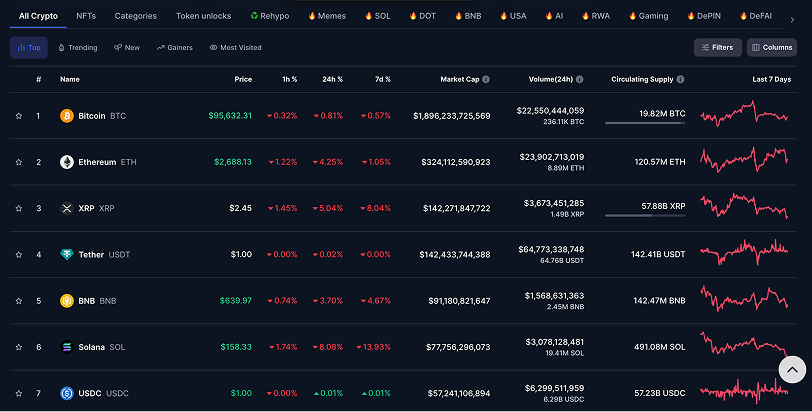Open the Filters panel
This screenshot has width=812, height=412.
point(718,47)
